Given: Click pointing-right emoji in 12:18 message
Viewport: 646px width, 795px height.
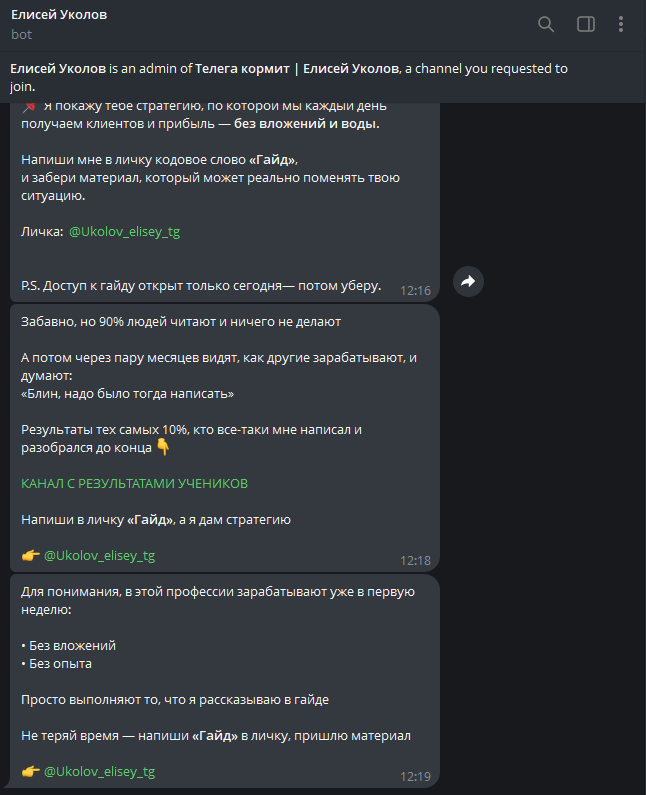Looking at the screenshot, I should coord(30,555).
